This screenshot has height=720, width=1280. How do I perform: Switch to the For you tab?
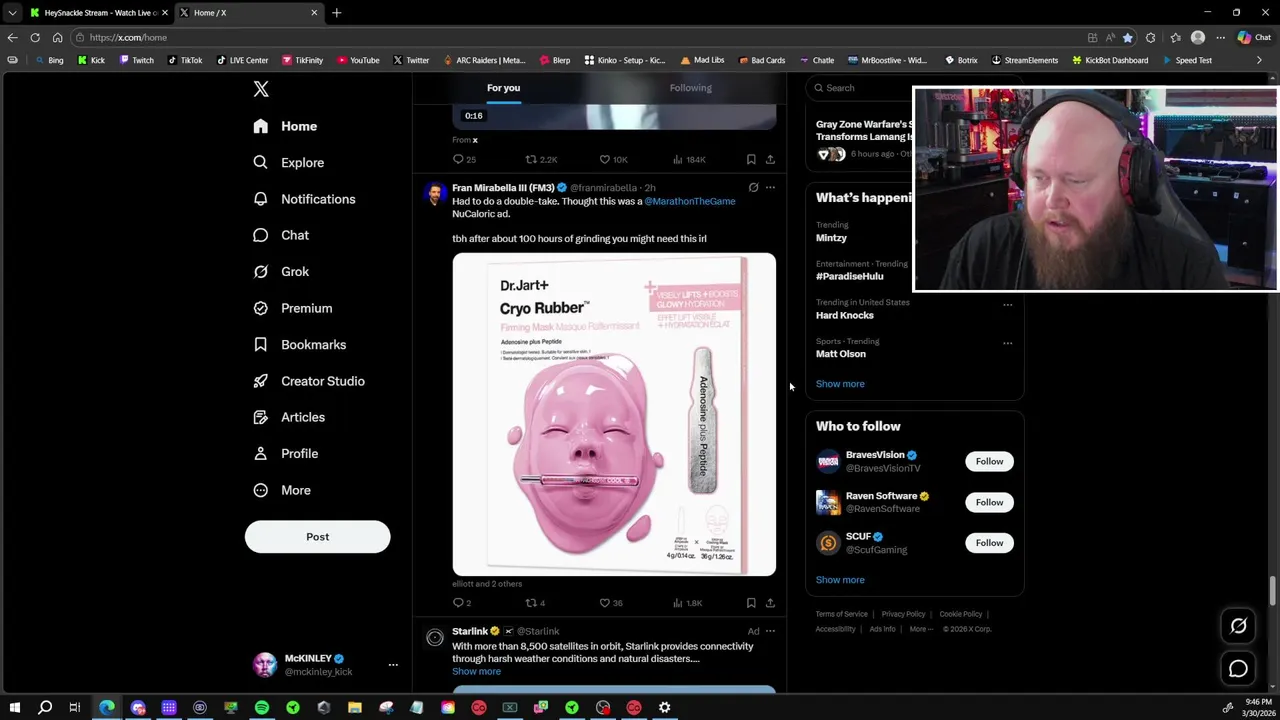tap(503, 88)
